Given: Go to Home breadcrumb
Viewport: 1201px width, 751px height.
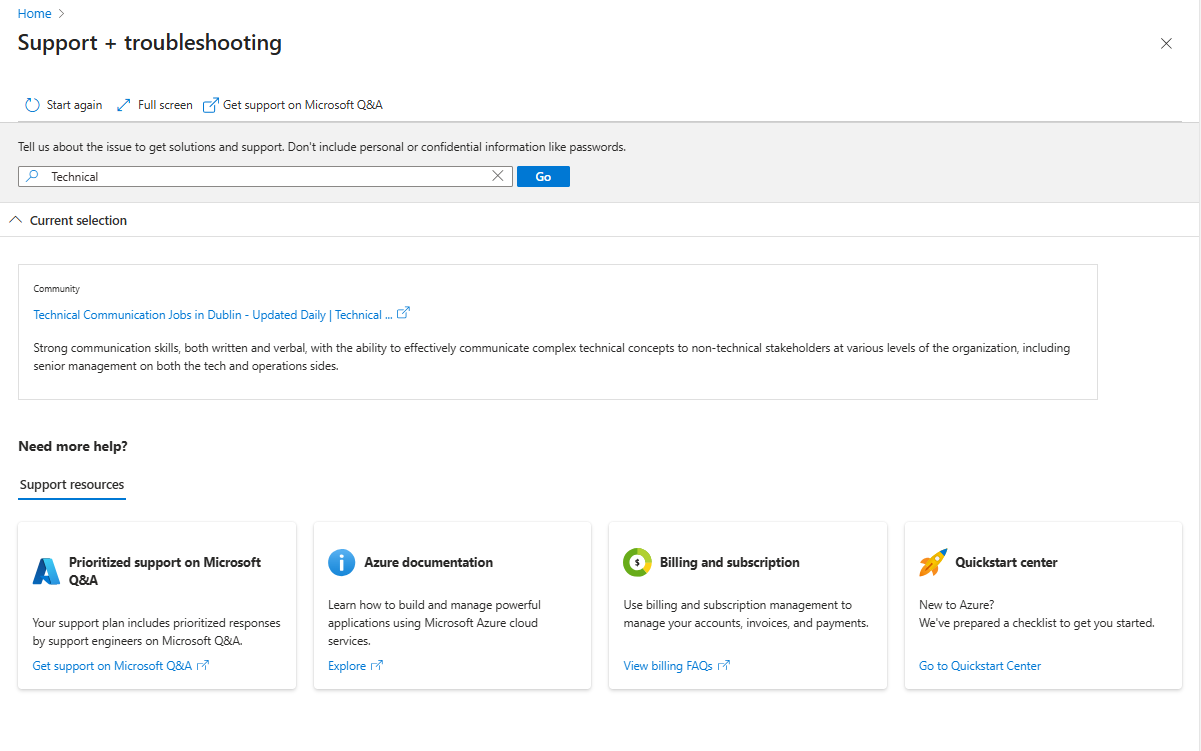Looking at the screenshot, I should [x=35, y=13].
